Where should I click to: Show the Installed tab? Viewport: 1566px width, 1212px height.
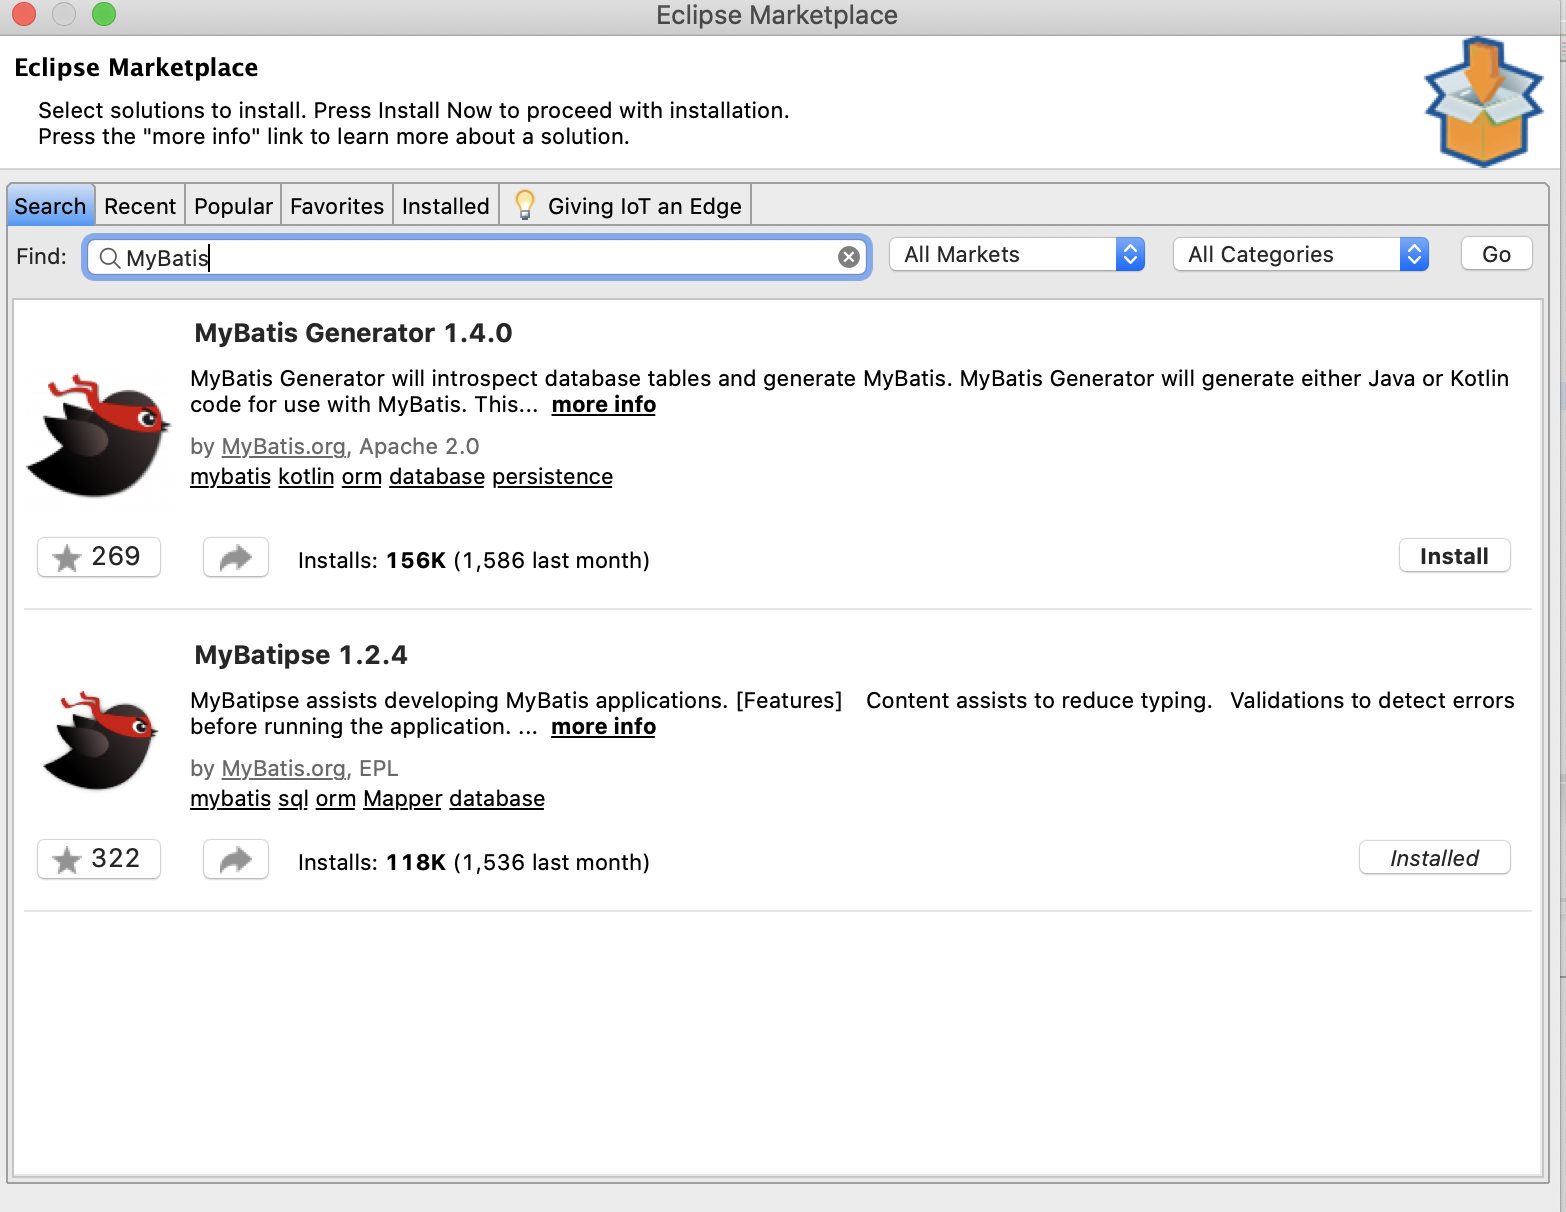click(x=446, y=206)
